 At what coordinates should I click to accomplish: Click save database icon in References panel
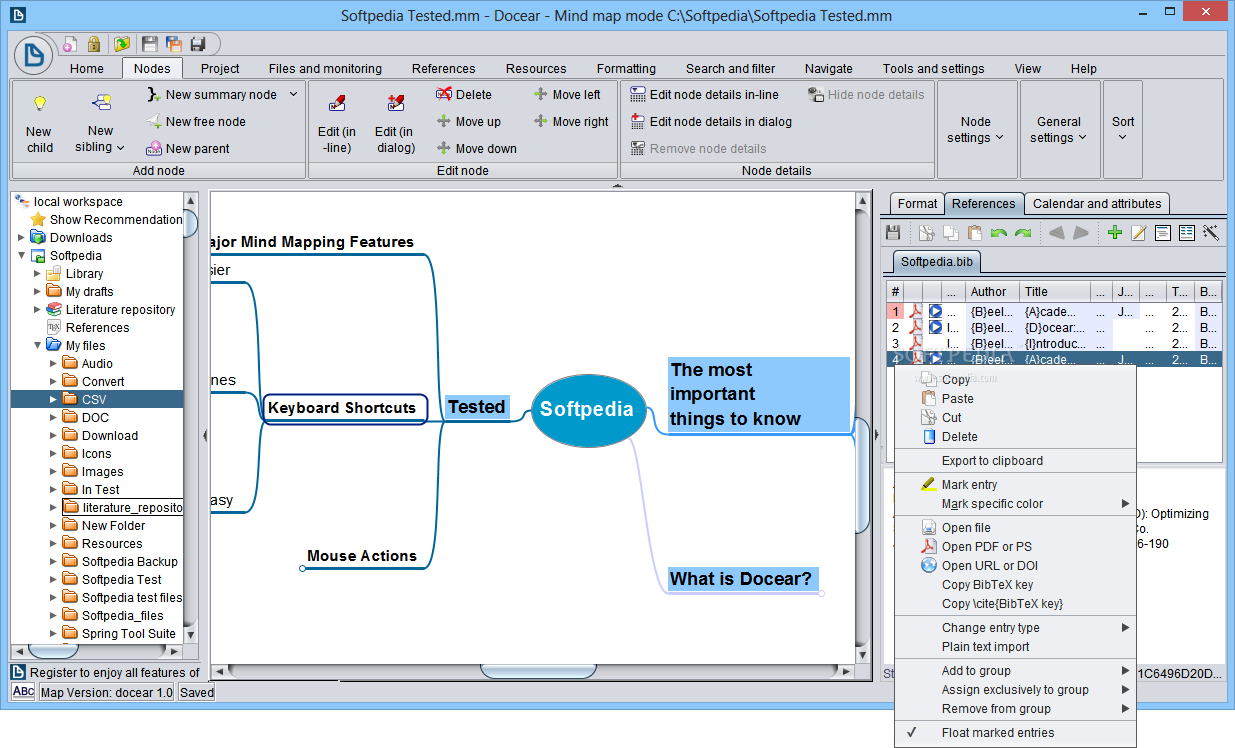894,232
